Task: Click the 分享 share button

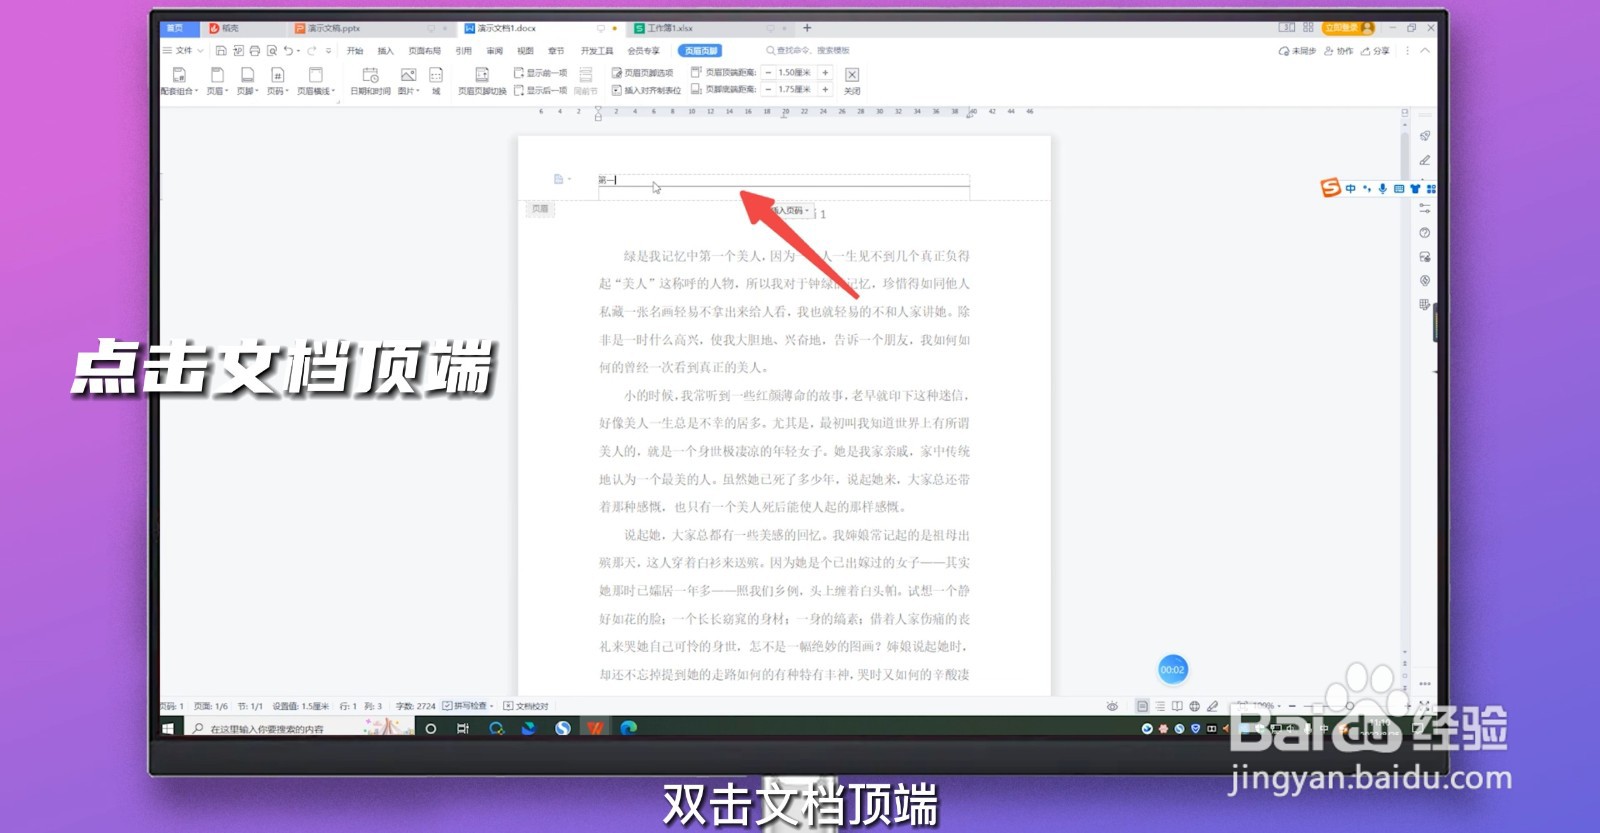Action: click(1375, 51)
